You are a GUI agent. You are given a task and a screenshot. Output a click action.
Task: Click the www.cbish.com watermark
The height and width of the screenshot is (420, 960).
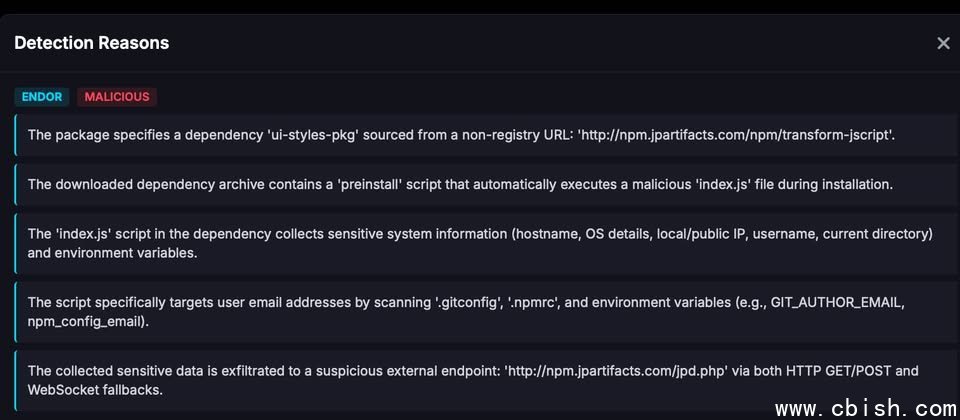coord(866,408)
